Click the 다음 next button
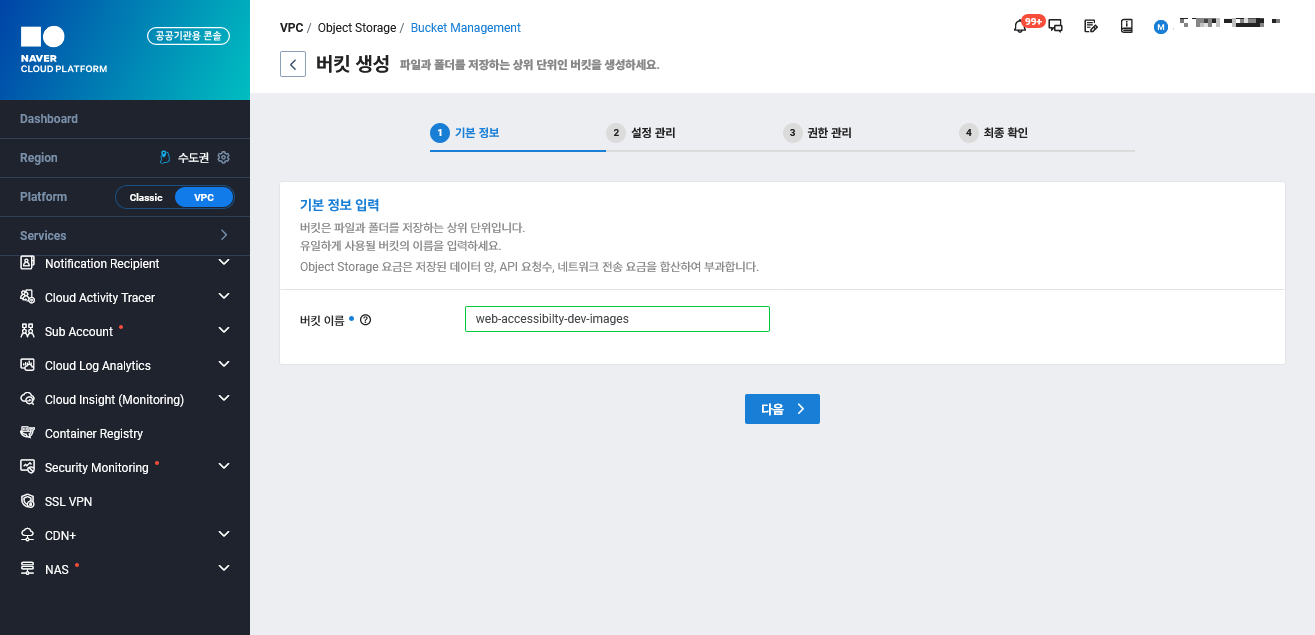Viewport: 1315px width, 635px height. [782, 409]
